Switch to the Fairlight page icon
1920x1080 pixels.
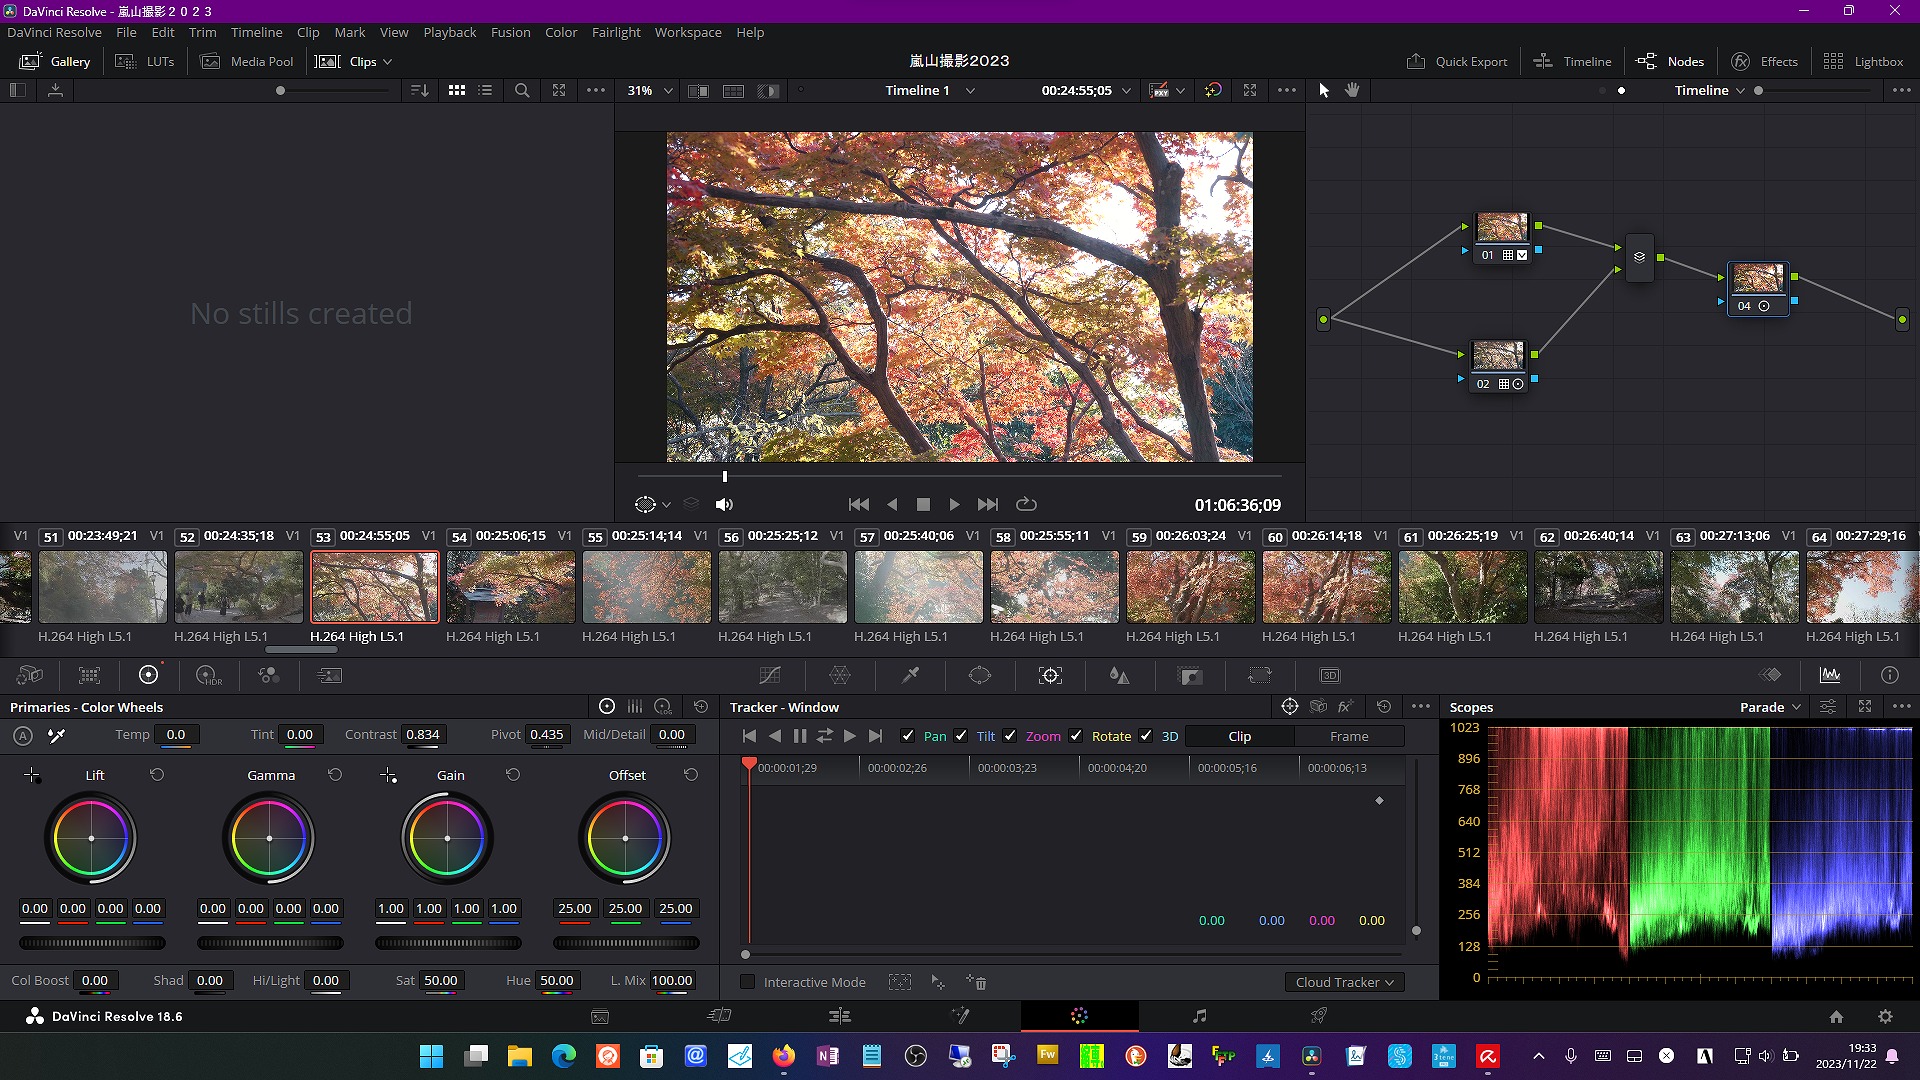coord(1199,1016)
